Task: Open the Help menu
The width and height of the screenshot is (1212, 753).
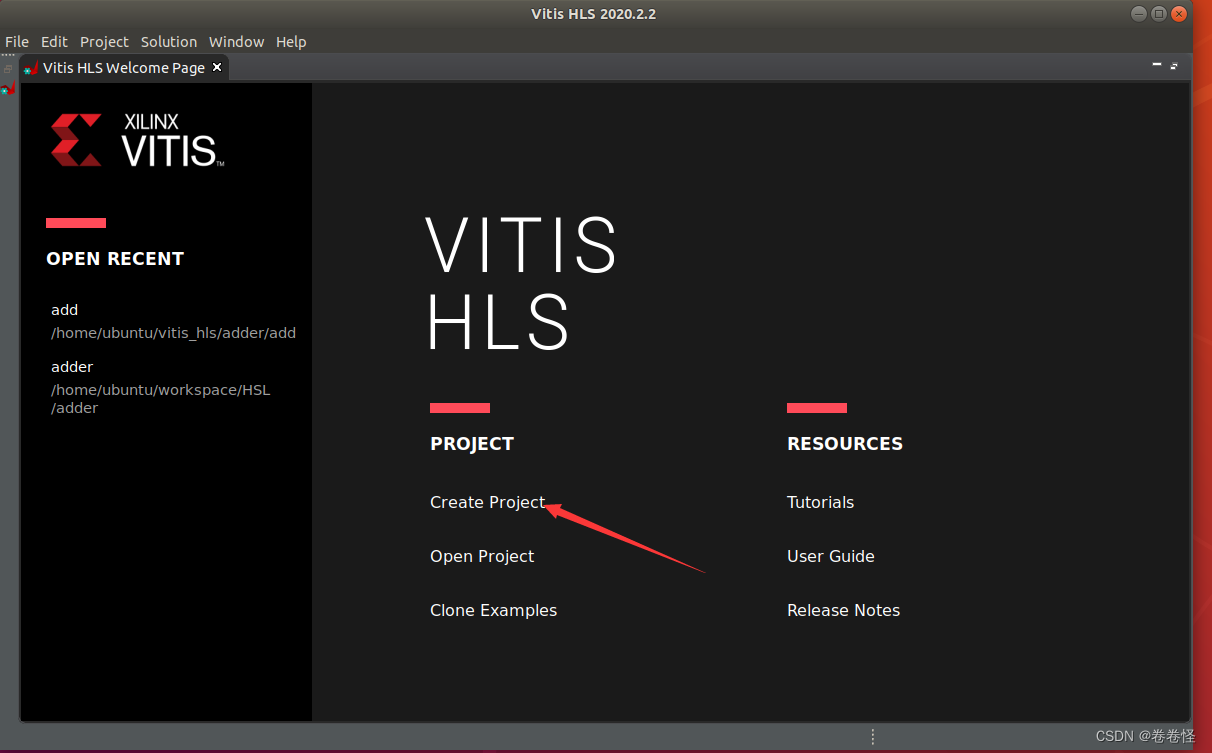Action: 291,42
